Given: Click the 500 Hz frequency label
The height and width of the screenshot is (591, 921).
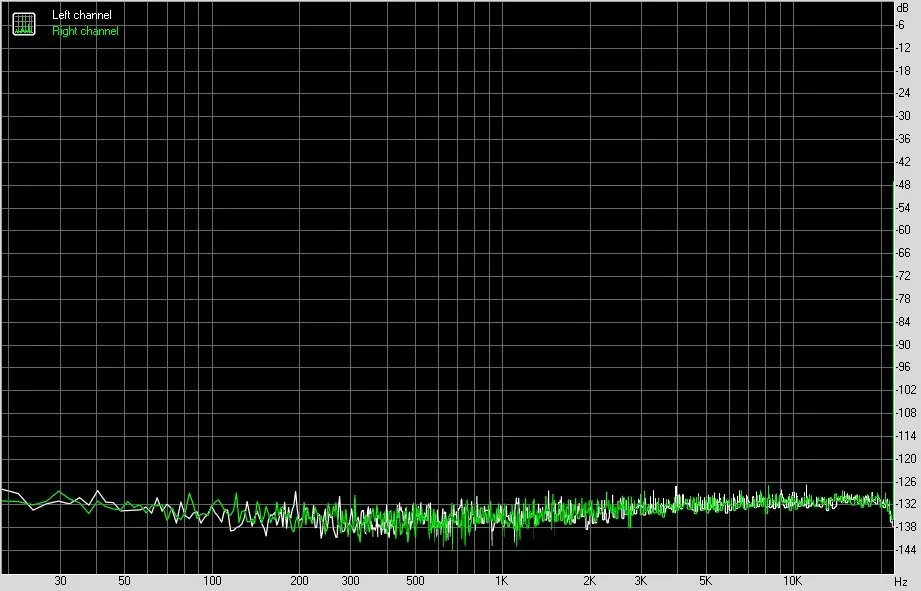Looking at the screenshot, I should pos(415,580).
